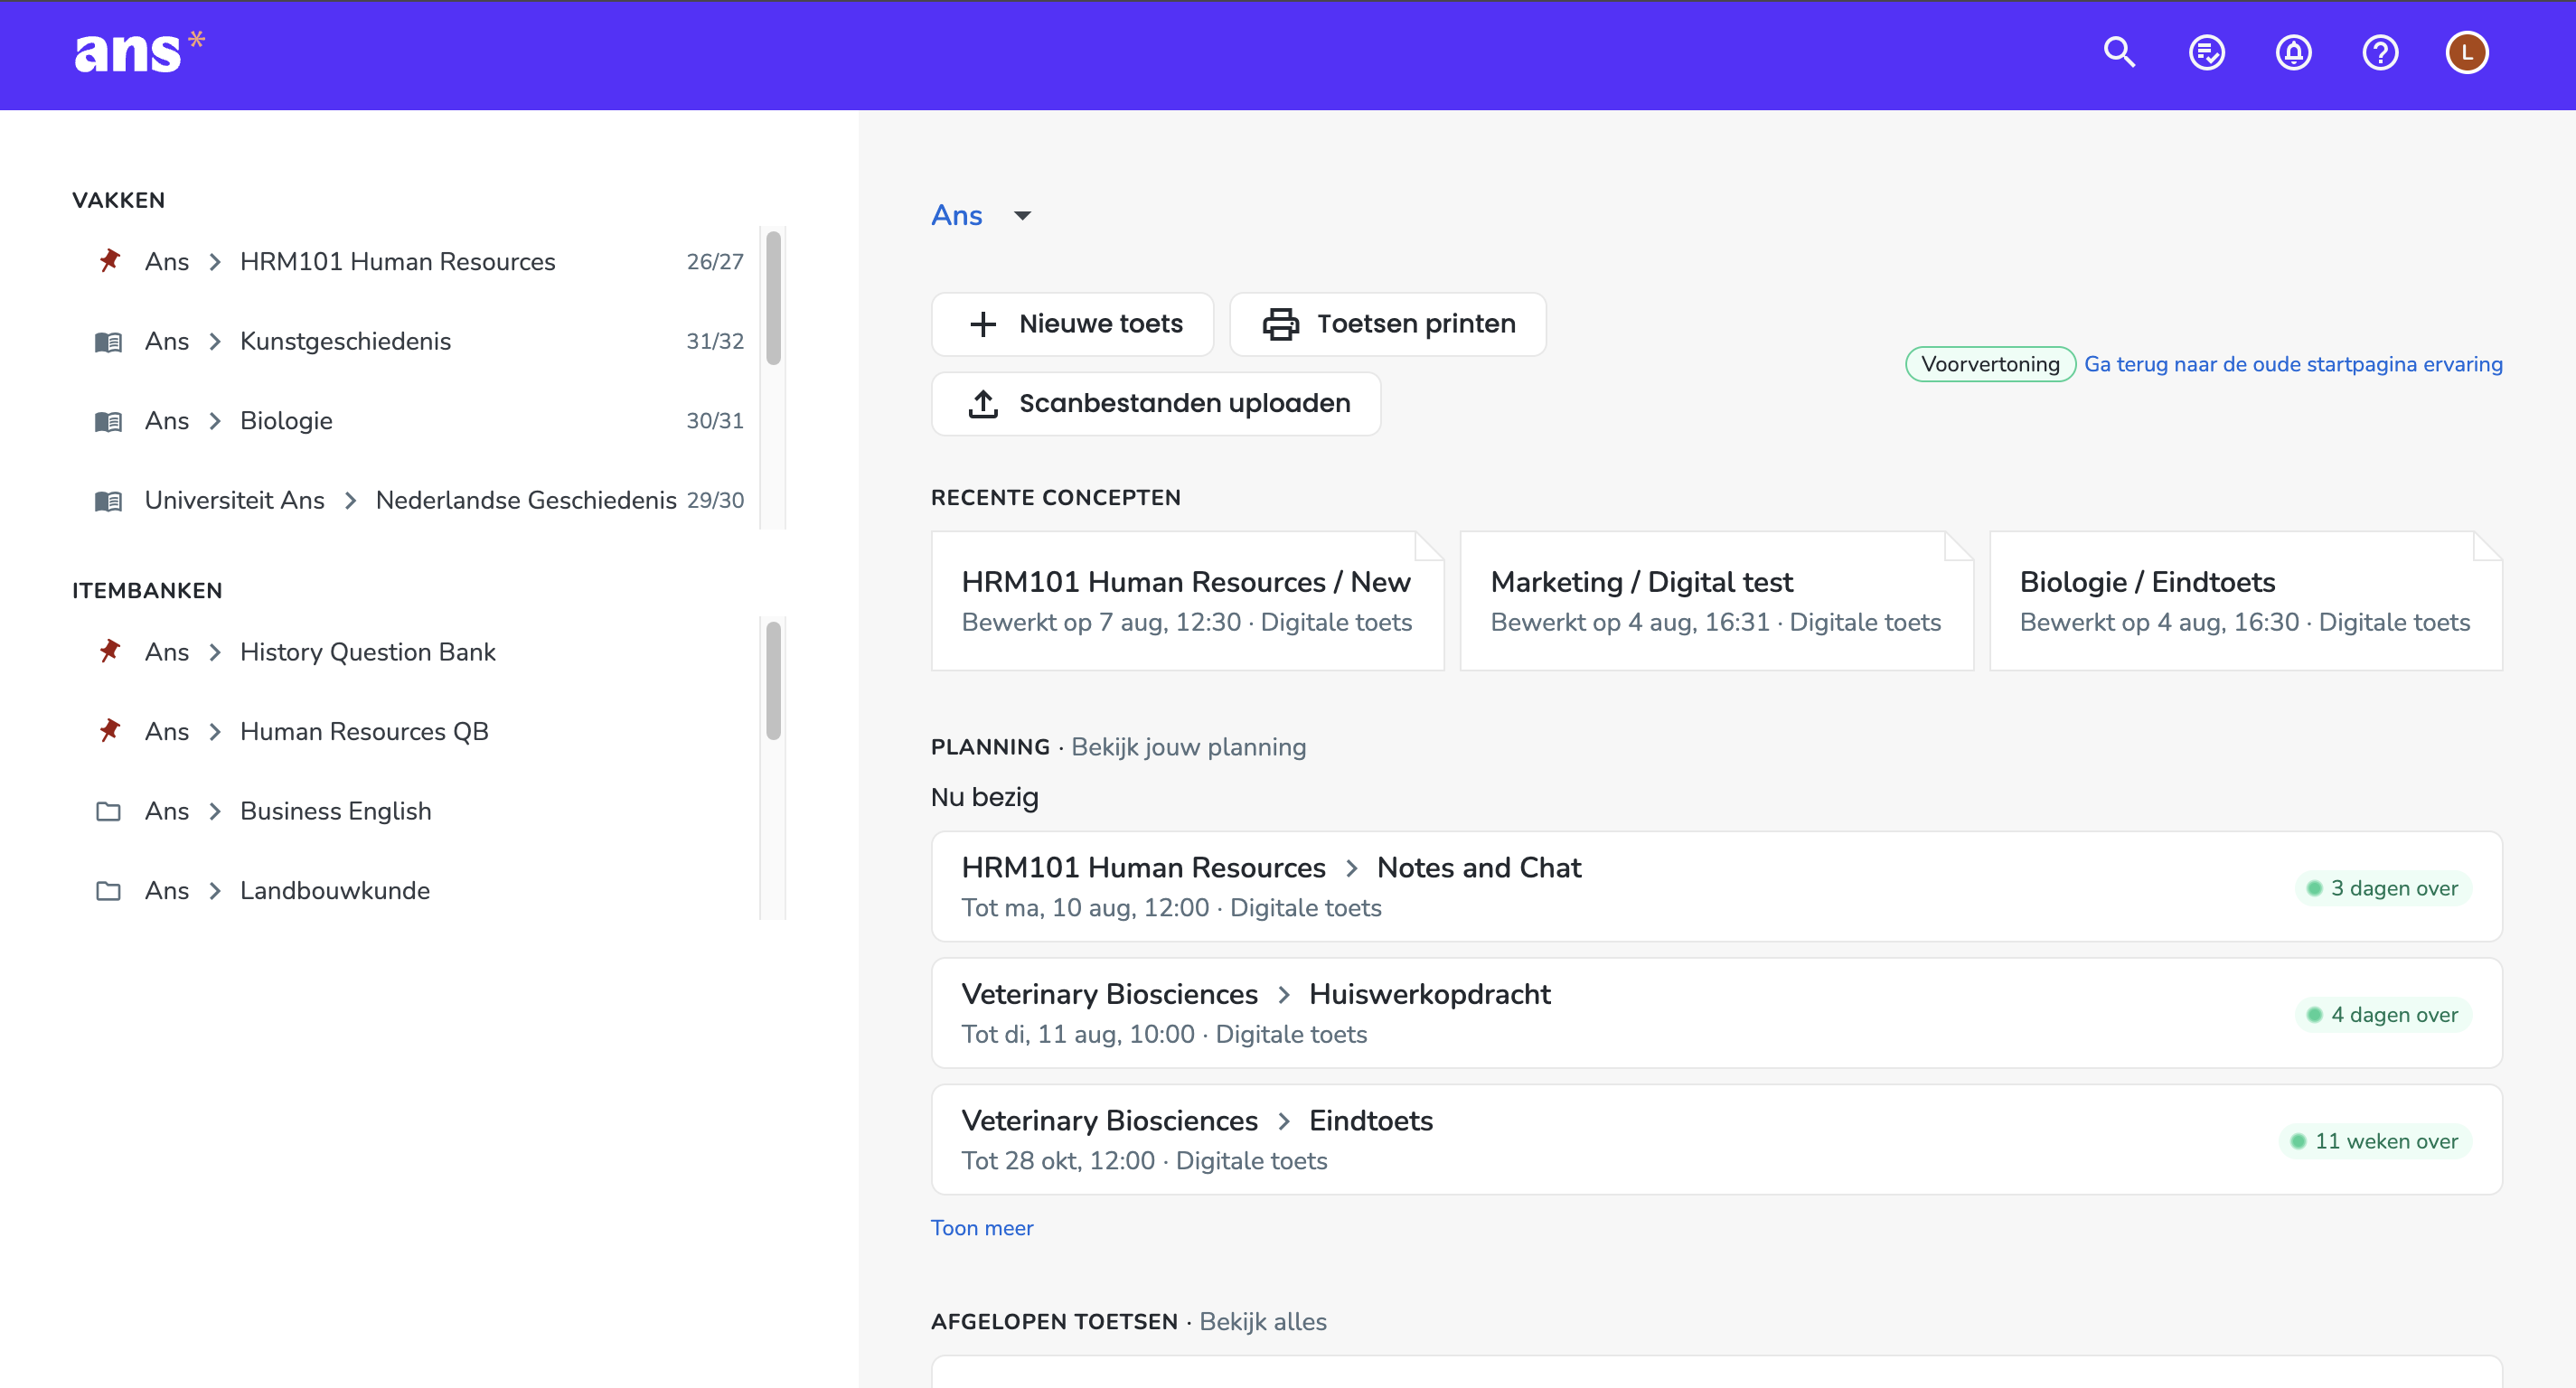Open Business English item bank
This screenshot has width=2576, height=1388.
pyautogui.click(x=335, y=811)
